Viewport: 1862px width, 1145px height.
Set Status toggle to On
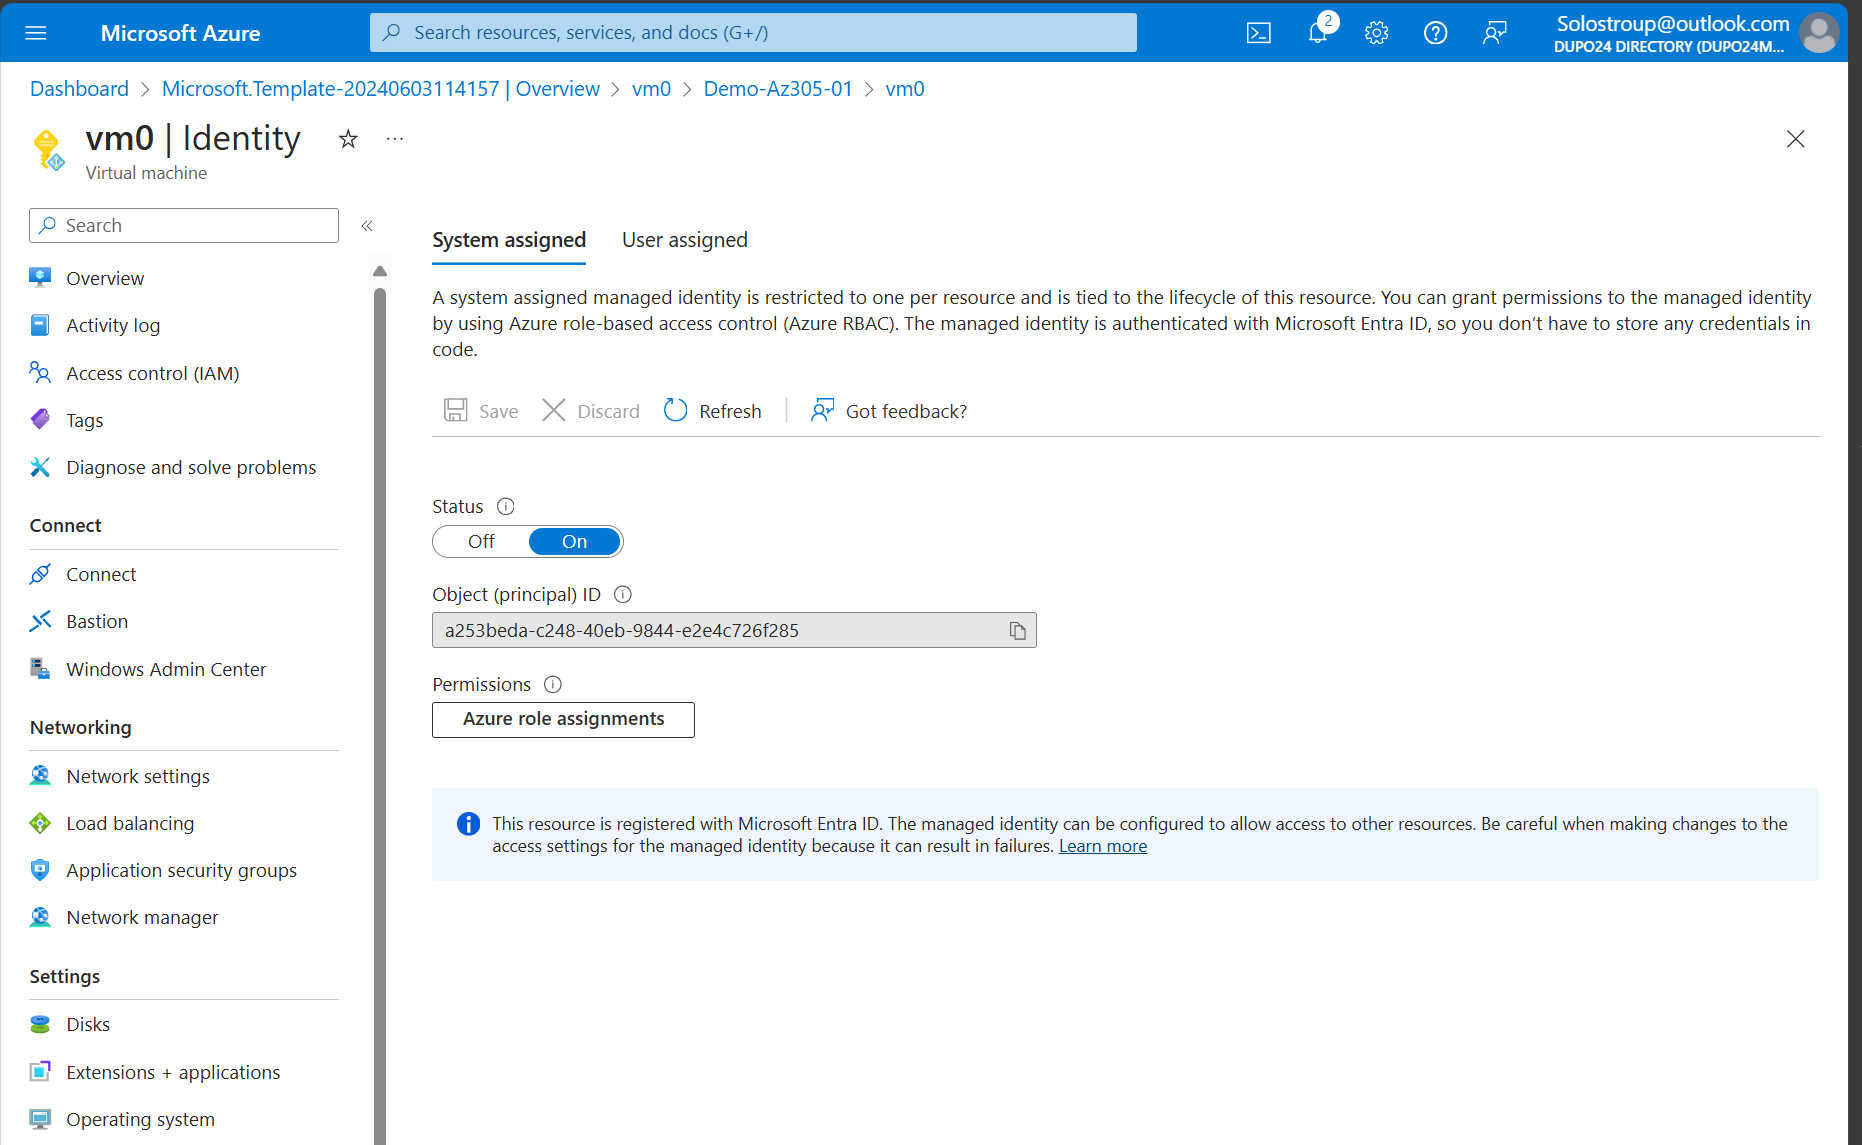click(x=574, y=542)
